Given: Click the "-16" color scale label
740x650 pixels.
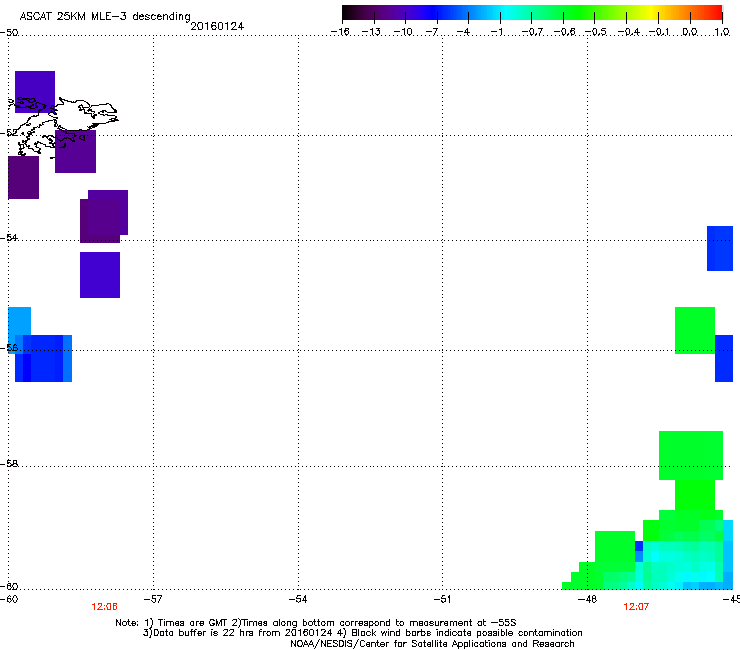Looking at the screenshot, I should tap(340, 32).
